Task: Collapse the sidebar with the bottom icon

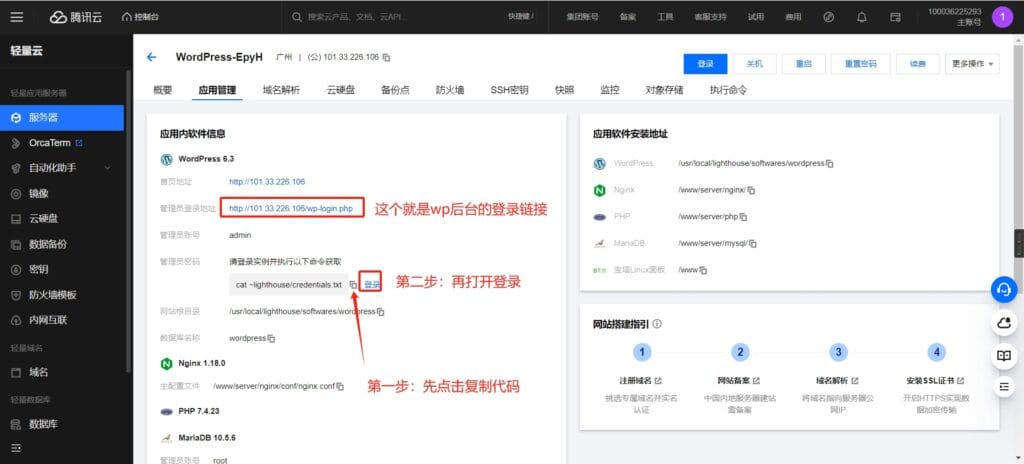Action: [16, 448]
